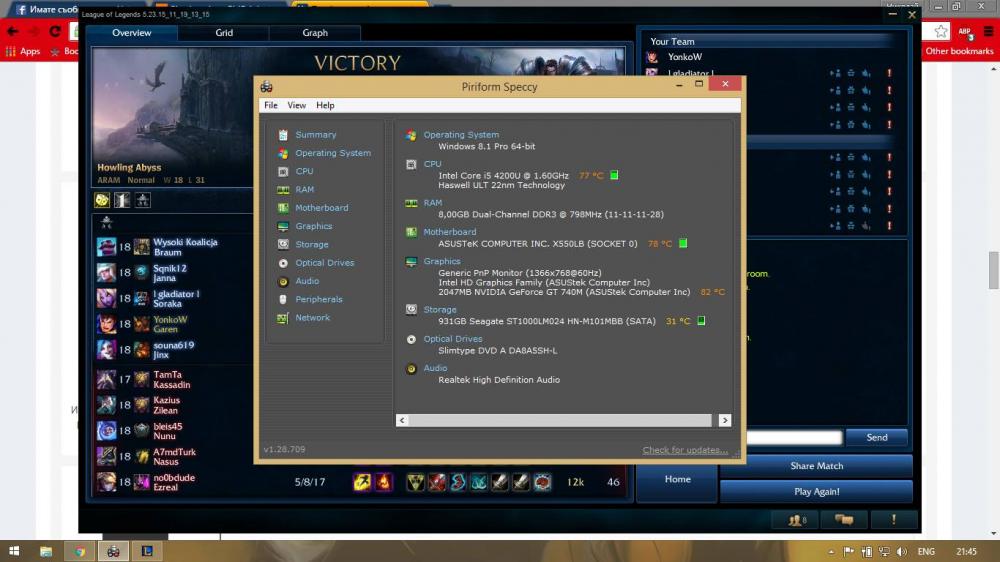Click the RAM stick icon in summary pane

click(411, 203)
